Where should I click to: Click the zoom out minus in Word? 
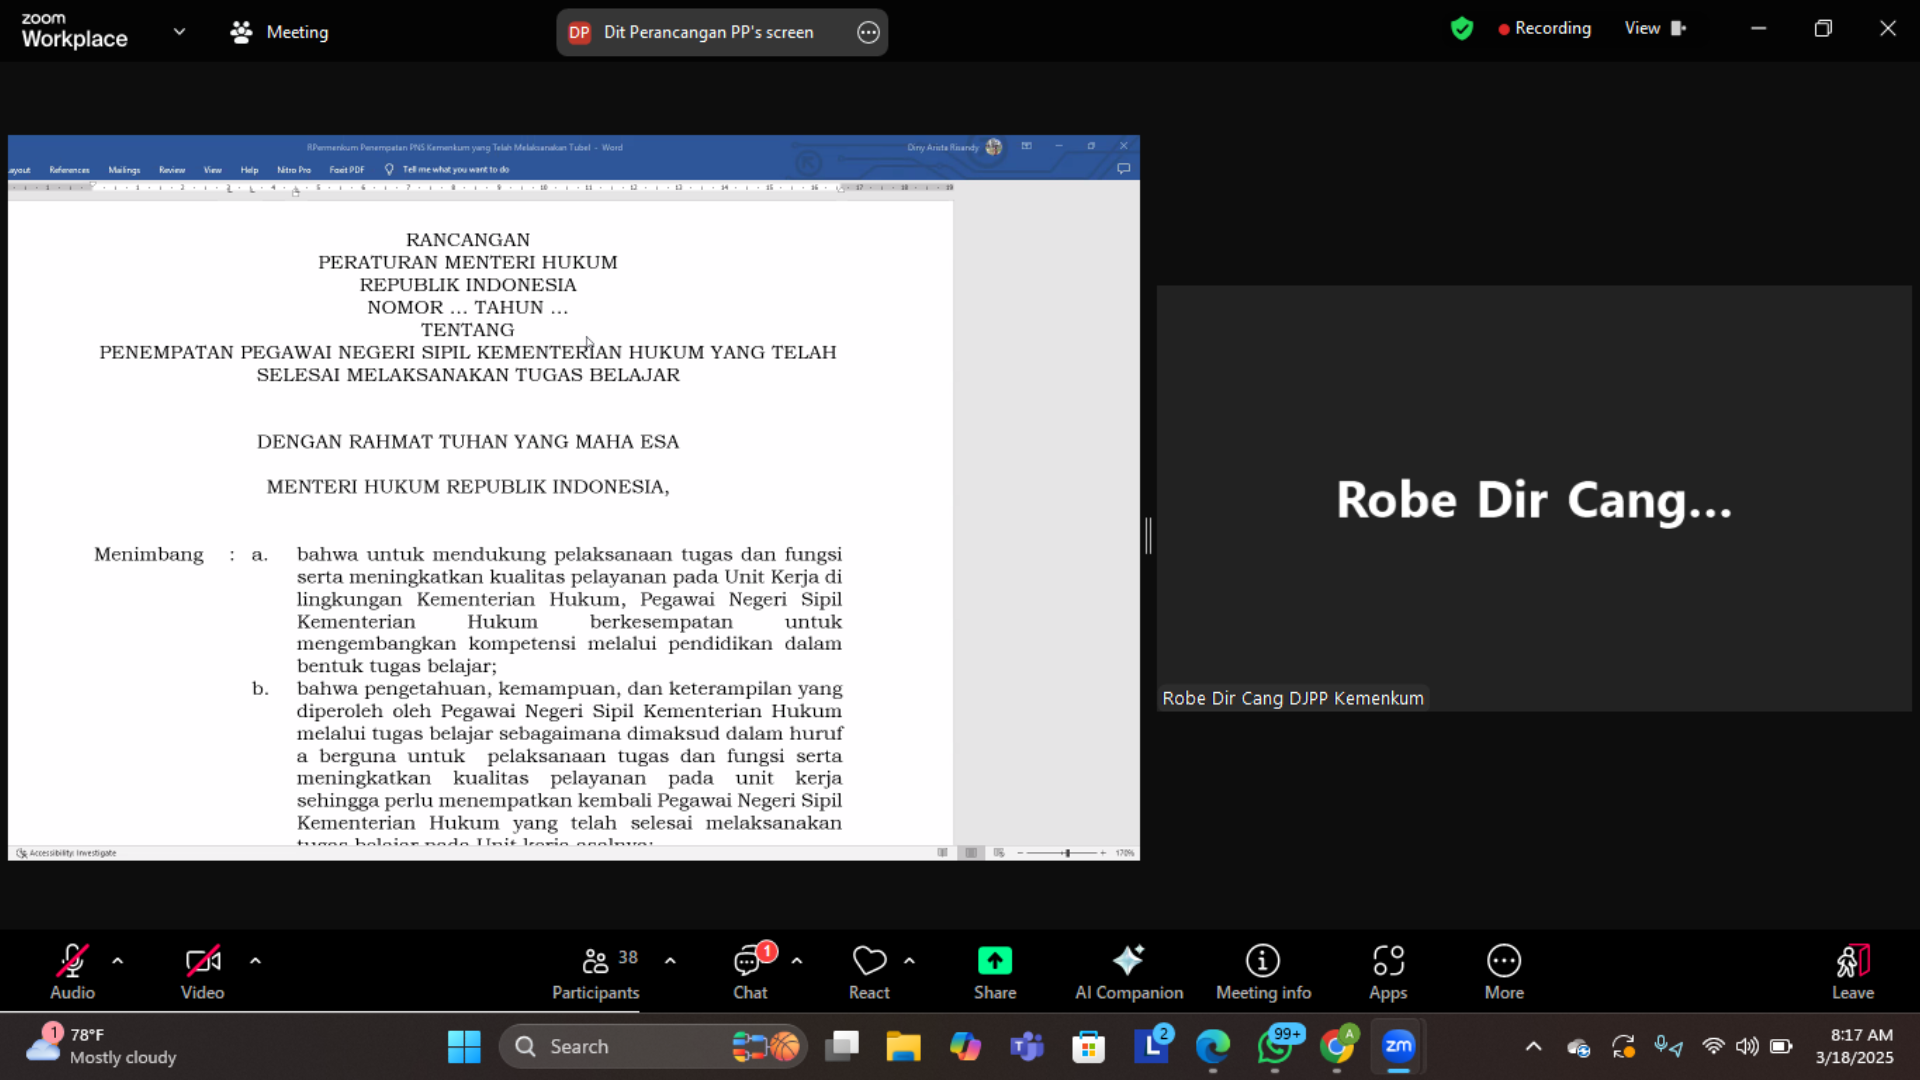[1020, 853]
